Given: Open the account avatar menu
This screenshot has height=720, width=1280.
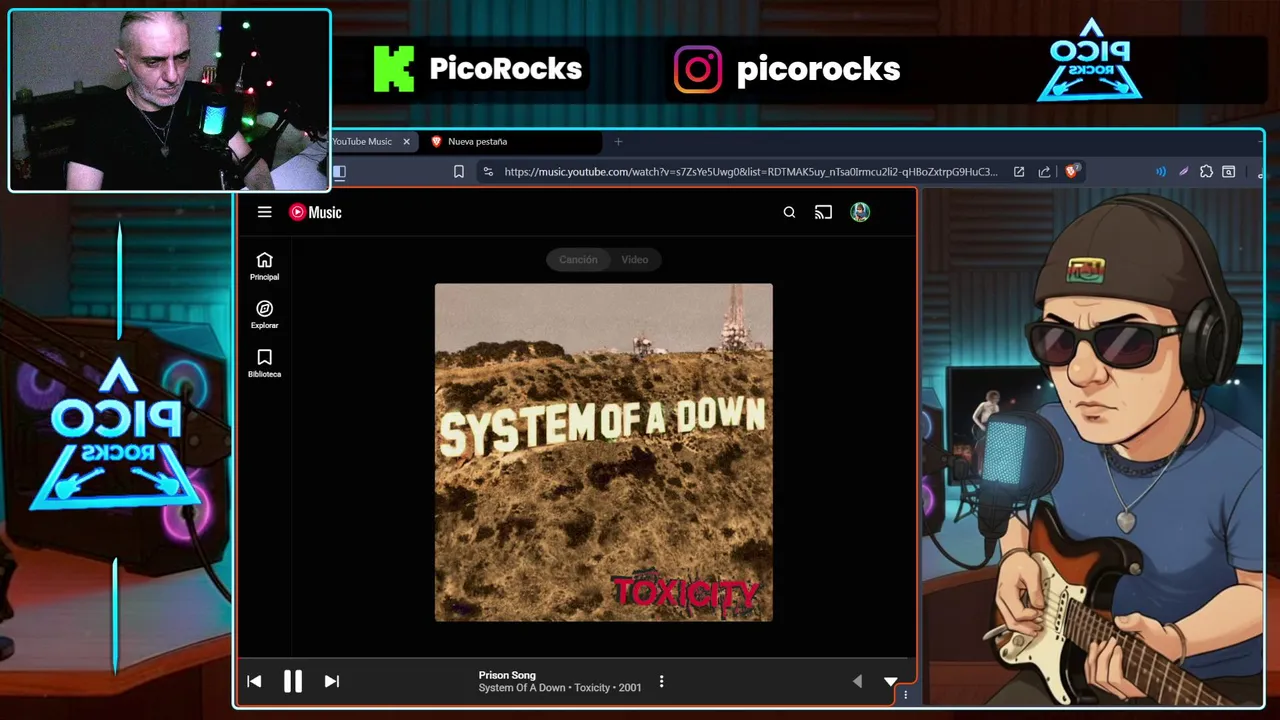Looking at the screenshot, I should (860, 212).
